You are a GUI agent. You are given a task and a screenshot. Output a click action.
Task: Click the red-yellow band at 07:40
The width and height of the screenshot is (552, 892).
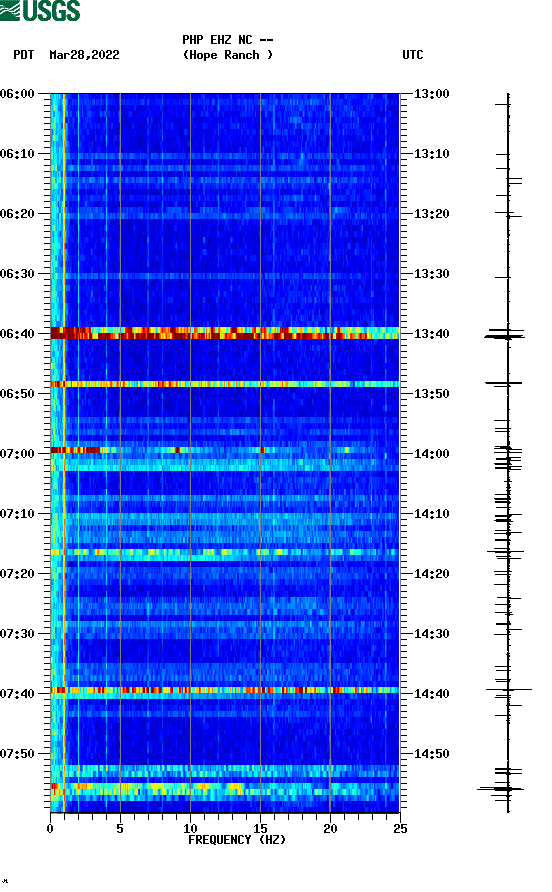tap(225, 690)
